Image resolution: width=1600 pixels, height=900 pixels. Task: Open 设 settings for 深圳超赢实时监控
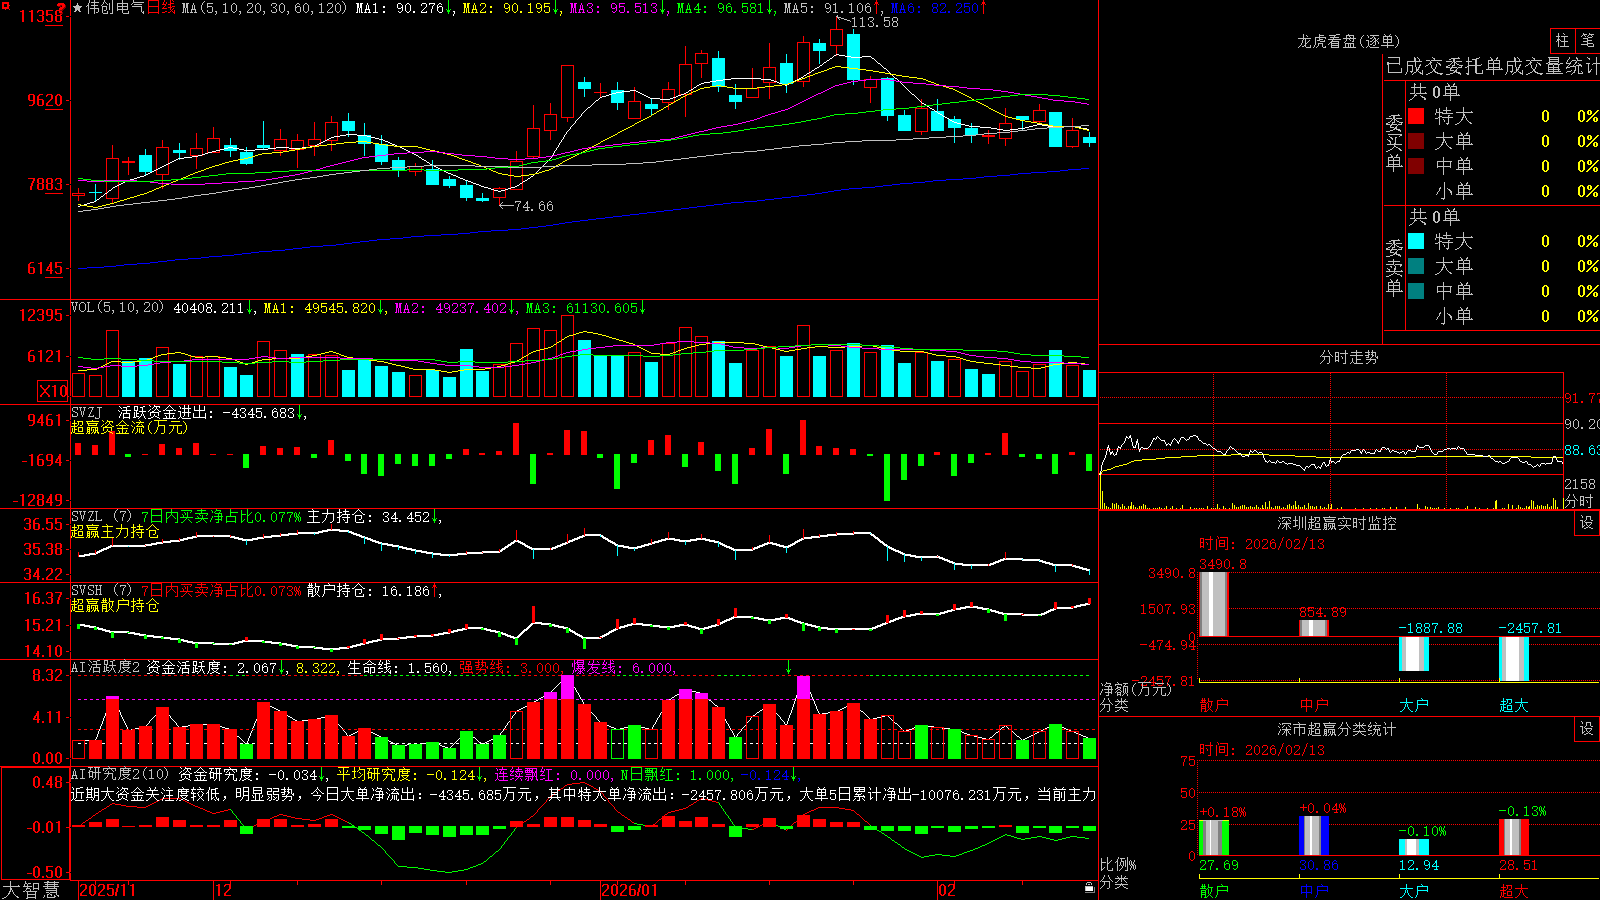(x=1587, y=523)
